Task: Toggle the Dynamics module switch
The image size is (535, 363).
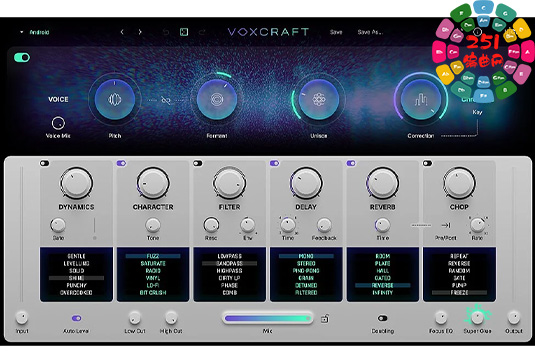Action: [x=45, y=163]
